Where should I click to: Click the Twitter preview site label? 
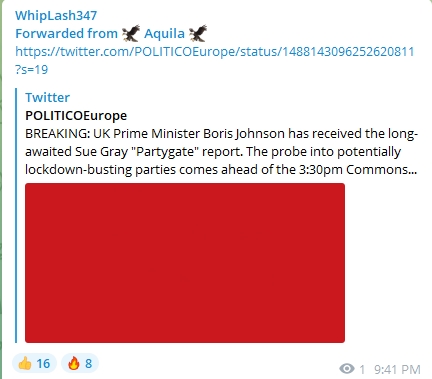pos(47,97)
